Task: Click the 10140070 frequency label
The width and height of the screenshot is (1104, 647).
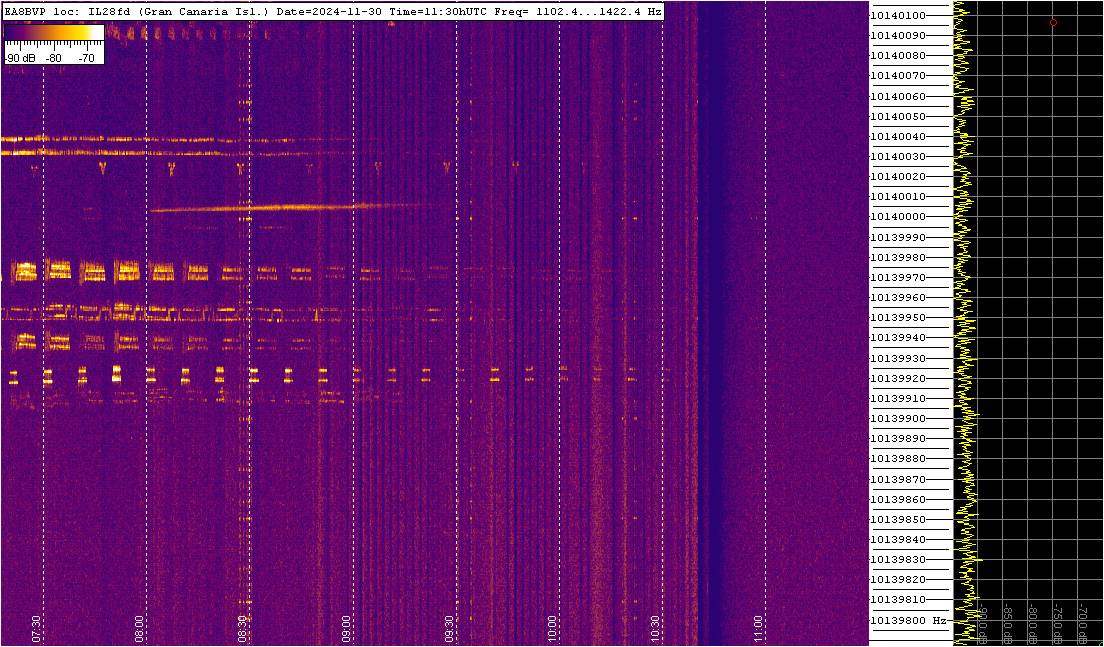Action: pyautogui.click(x=898, y=76)
